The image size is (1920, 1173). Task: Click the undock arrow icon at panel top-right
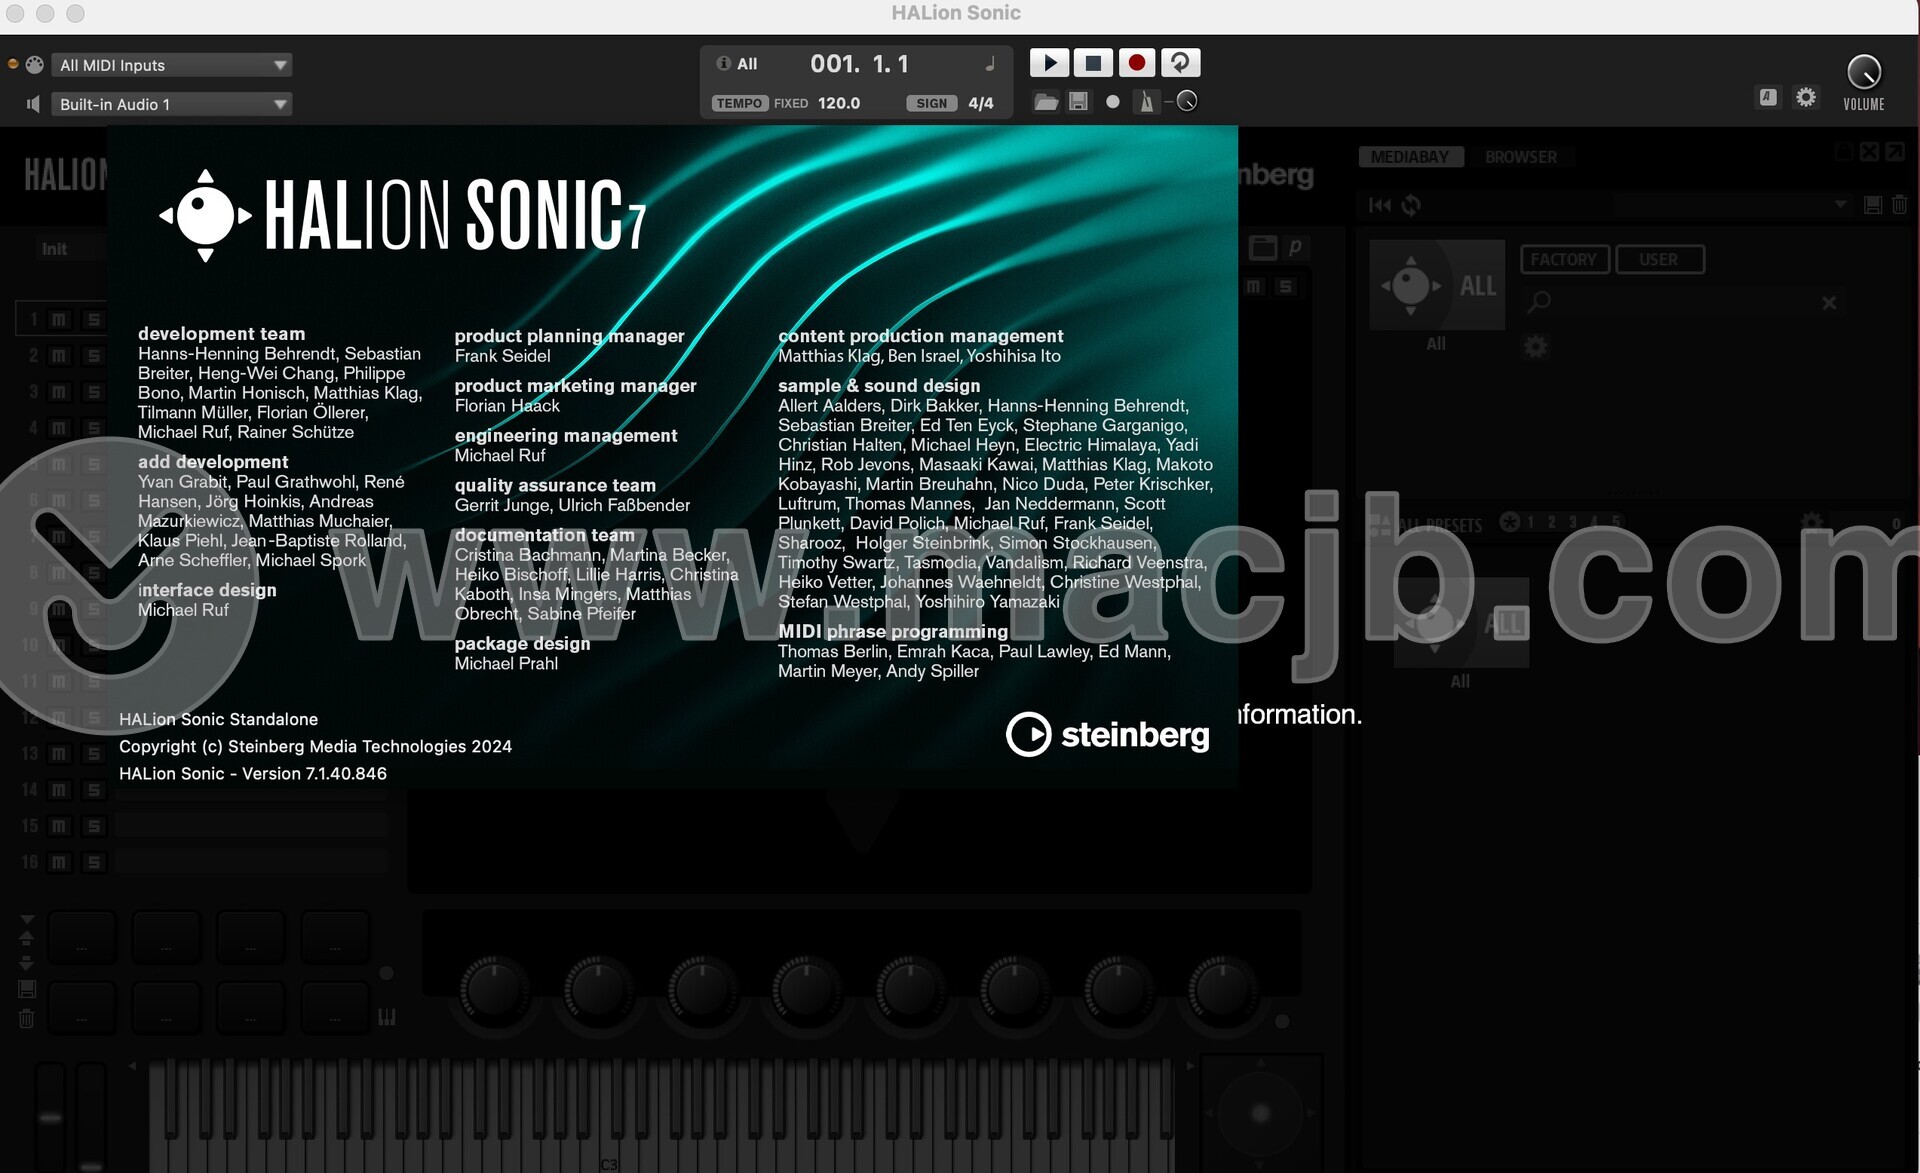pyautogui.click(x=1895, y=152)
